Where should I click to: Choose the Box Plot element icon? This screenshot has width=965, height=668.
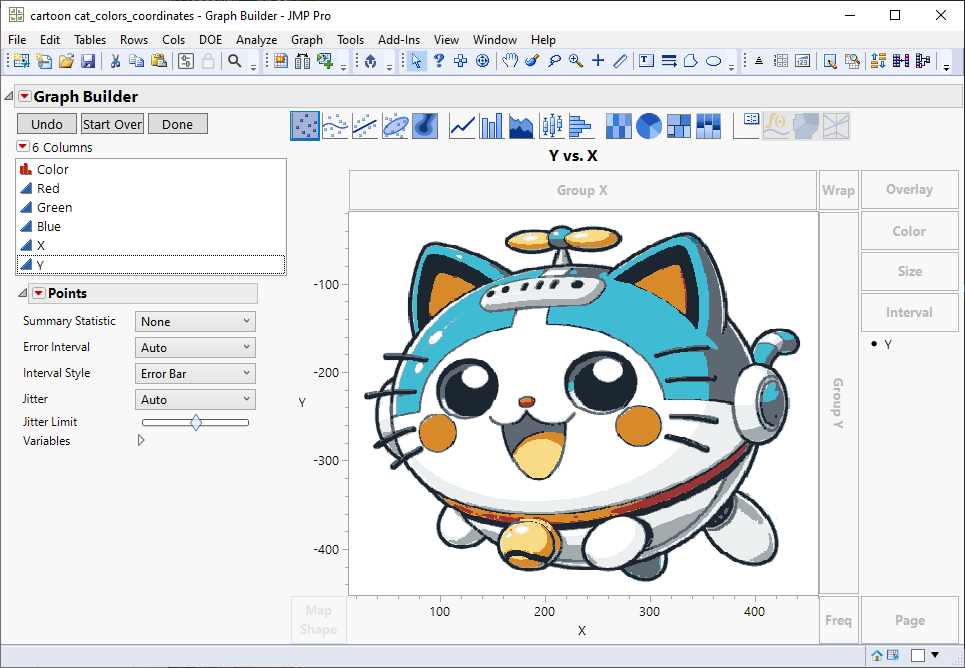[551, 126]
